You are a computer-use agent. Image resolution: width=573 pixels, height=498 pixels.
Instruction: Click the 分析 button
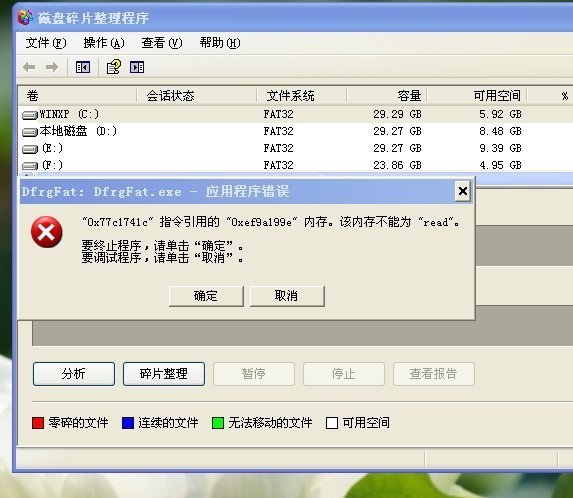click(x=74, y=374)
